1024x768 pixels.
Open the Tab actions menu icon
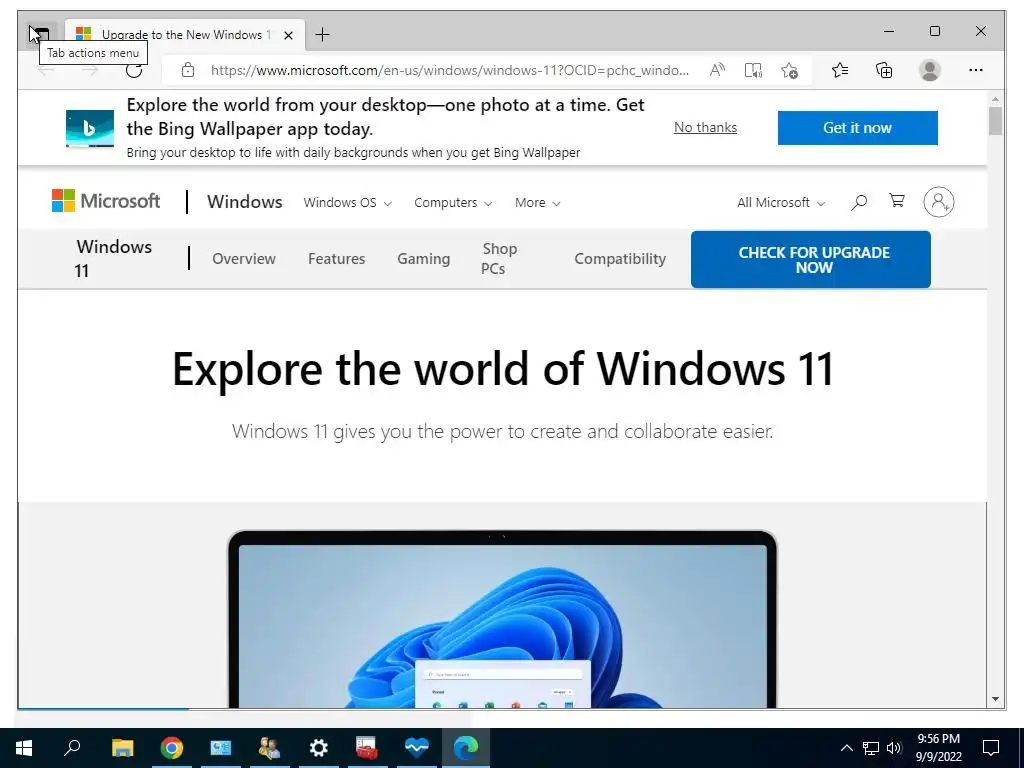pos(40,33)
